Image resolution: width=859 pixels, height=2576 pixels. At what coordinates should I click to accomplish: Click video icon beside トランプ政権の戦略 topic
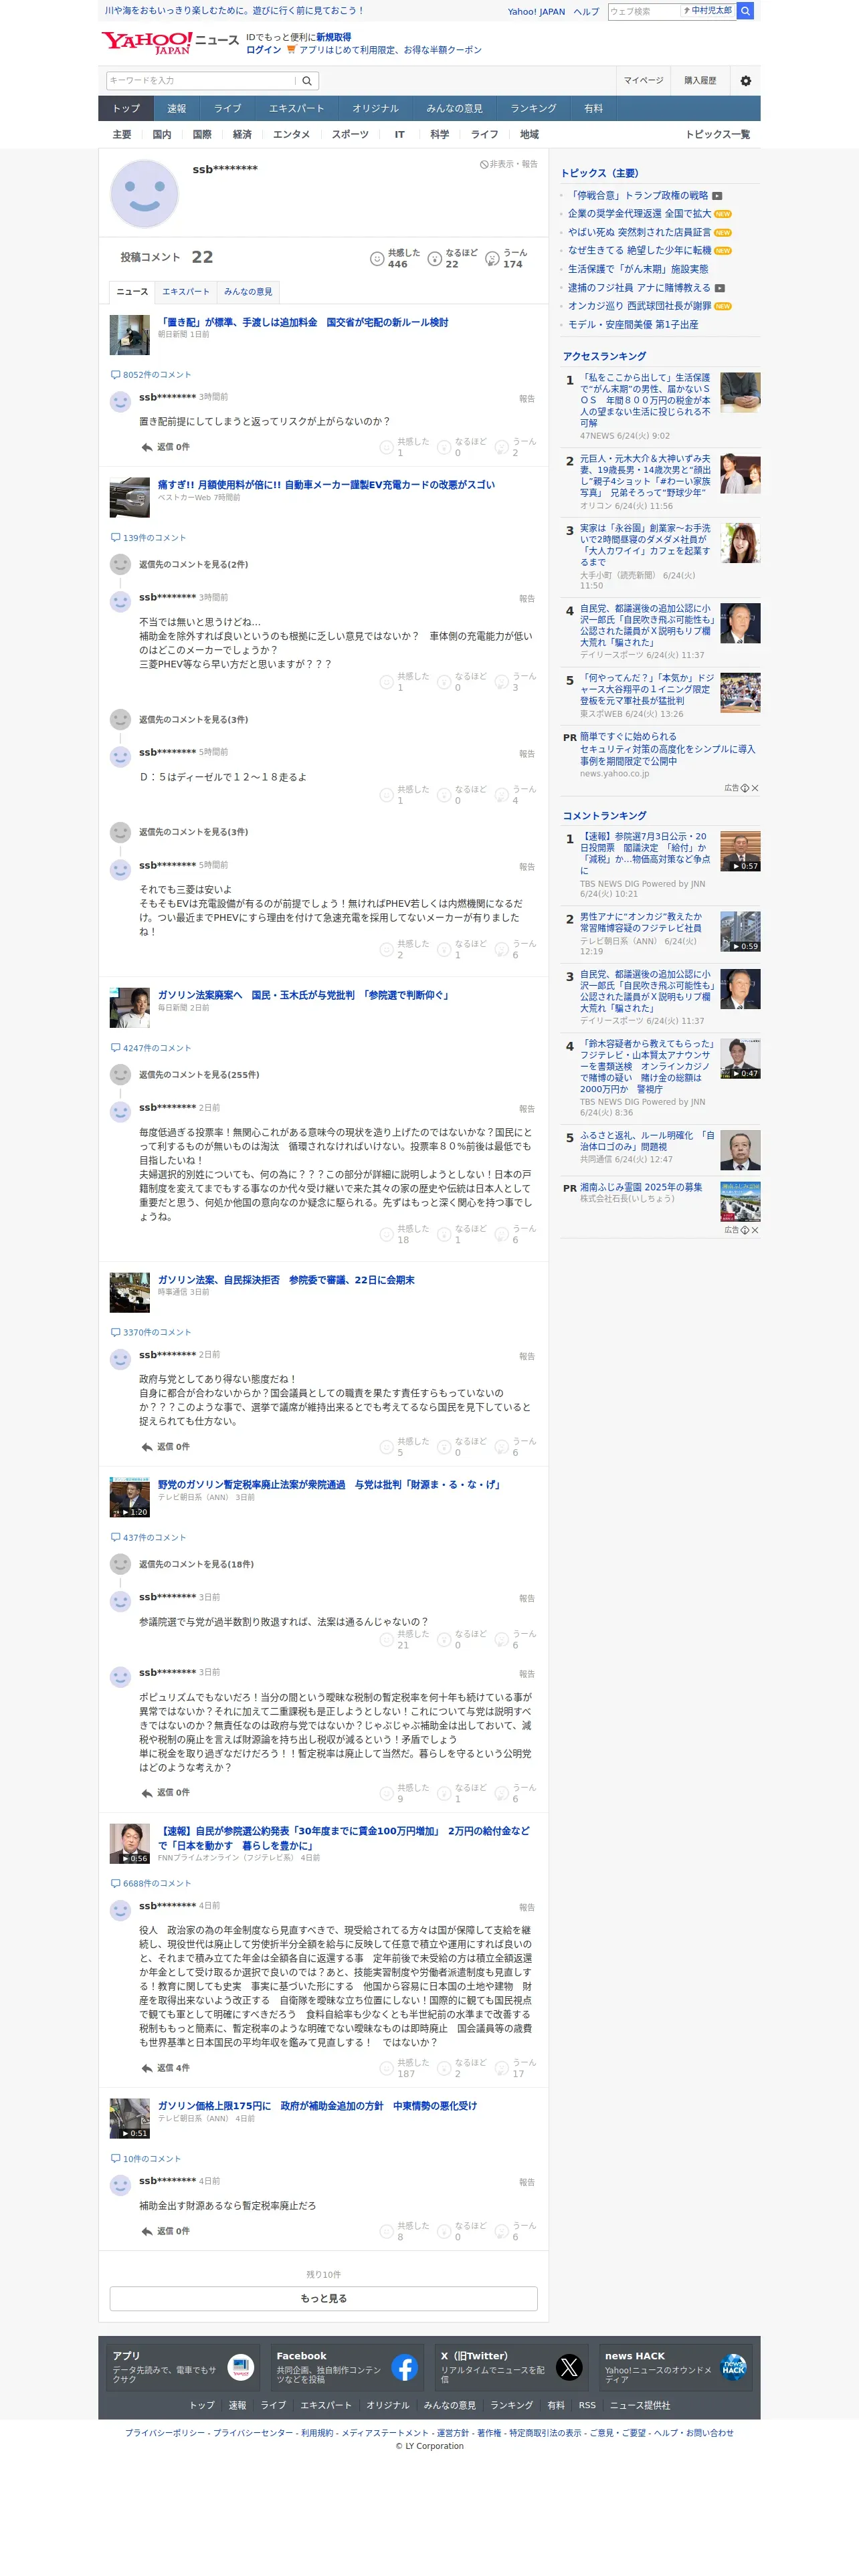pyautogui.click(x=717, y=196)
